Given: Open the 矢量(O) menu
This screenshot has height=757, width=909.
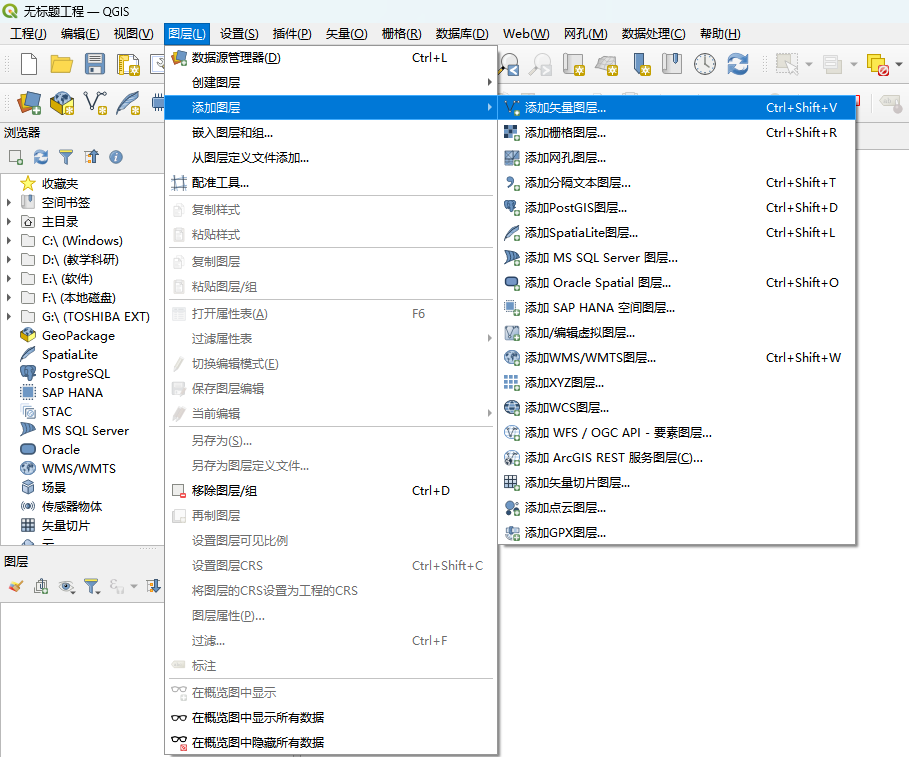Looking at the screenshot, I should pos(346,34).
